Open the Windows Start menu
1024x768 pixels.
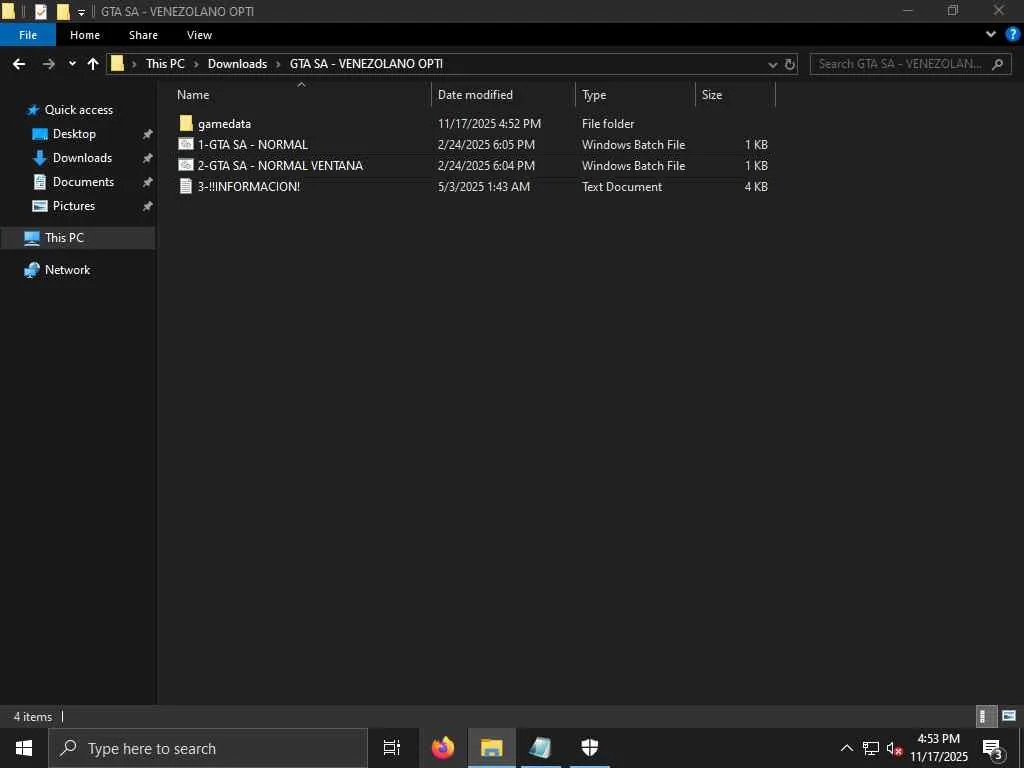(x=24, y=748)
